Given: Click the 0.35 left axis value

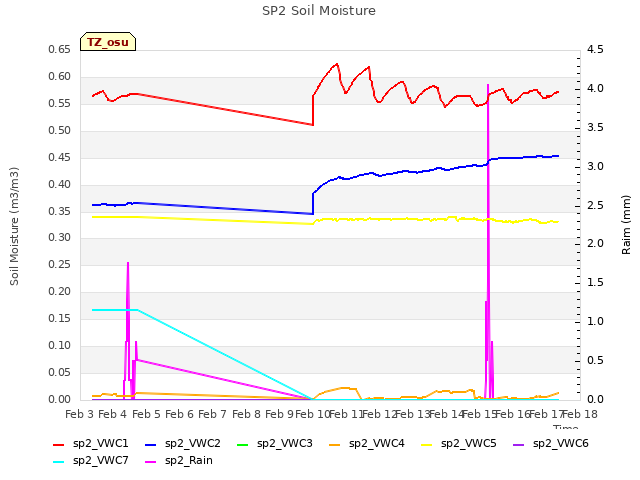Looking at the screenshot, I should [59, 211].
